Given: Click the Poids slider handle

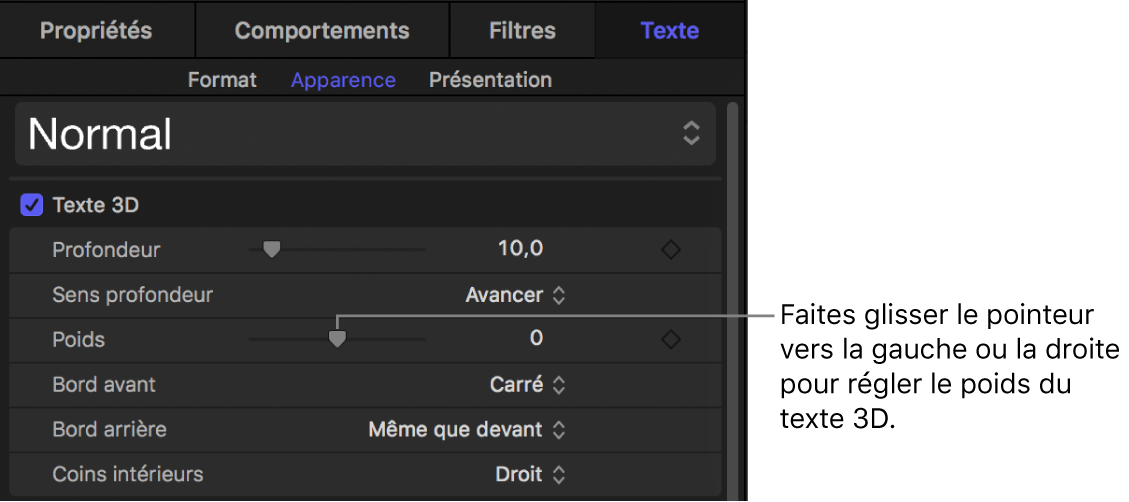Looking at the screenshot, I should click(x=338, y=340).
